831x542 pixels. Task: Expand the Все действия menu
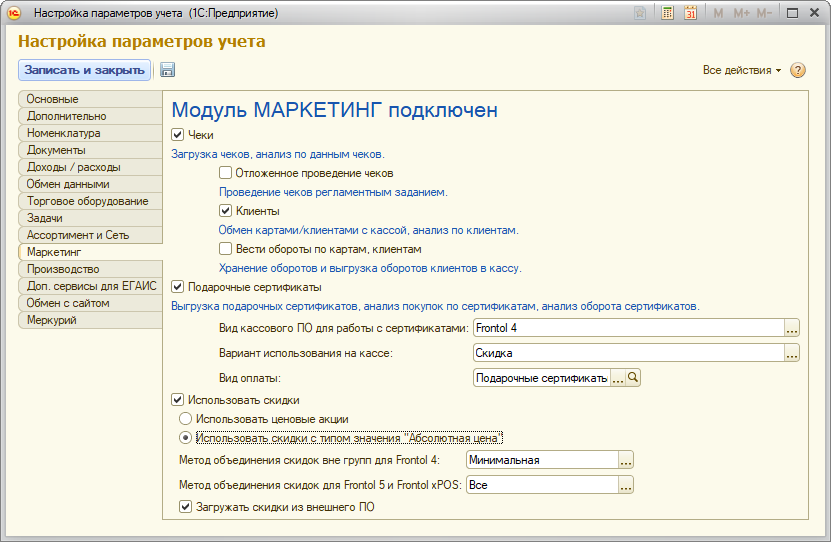(741, 70)
